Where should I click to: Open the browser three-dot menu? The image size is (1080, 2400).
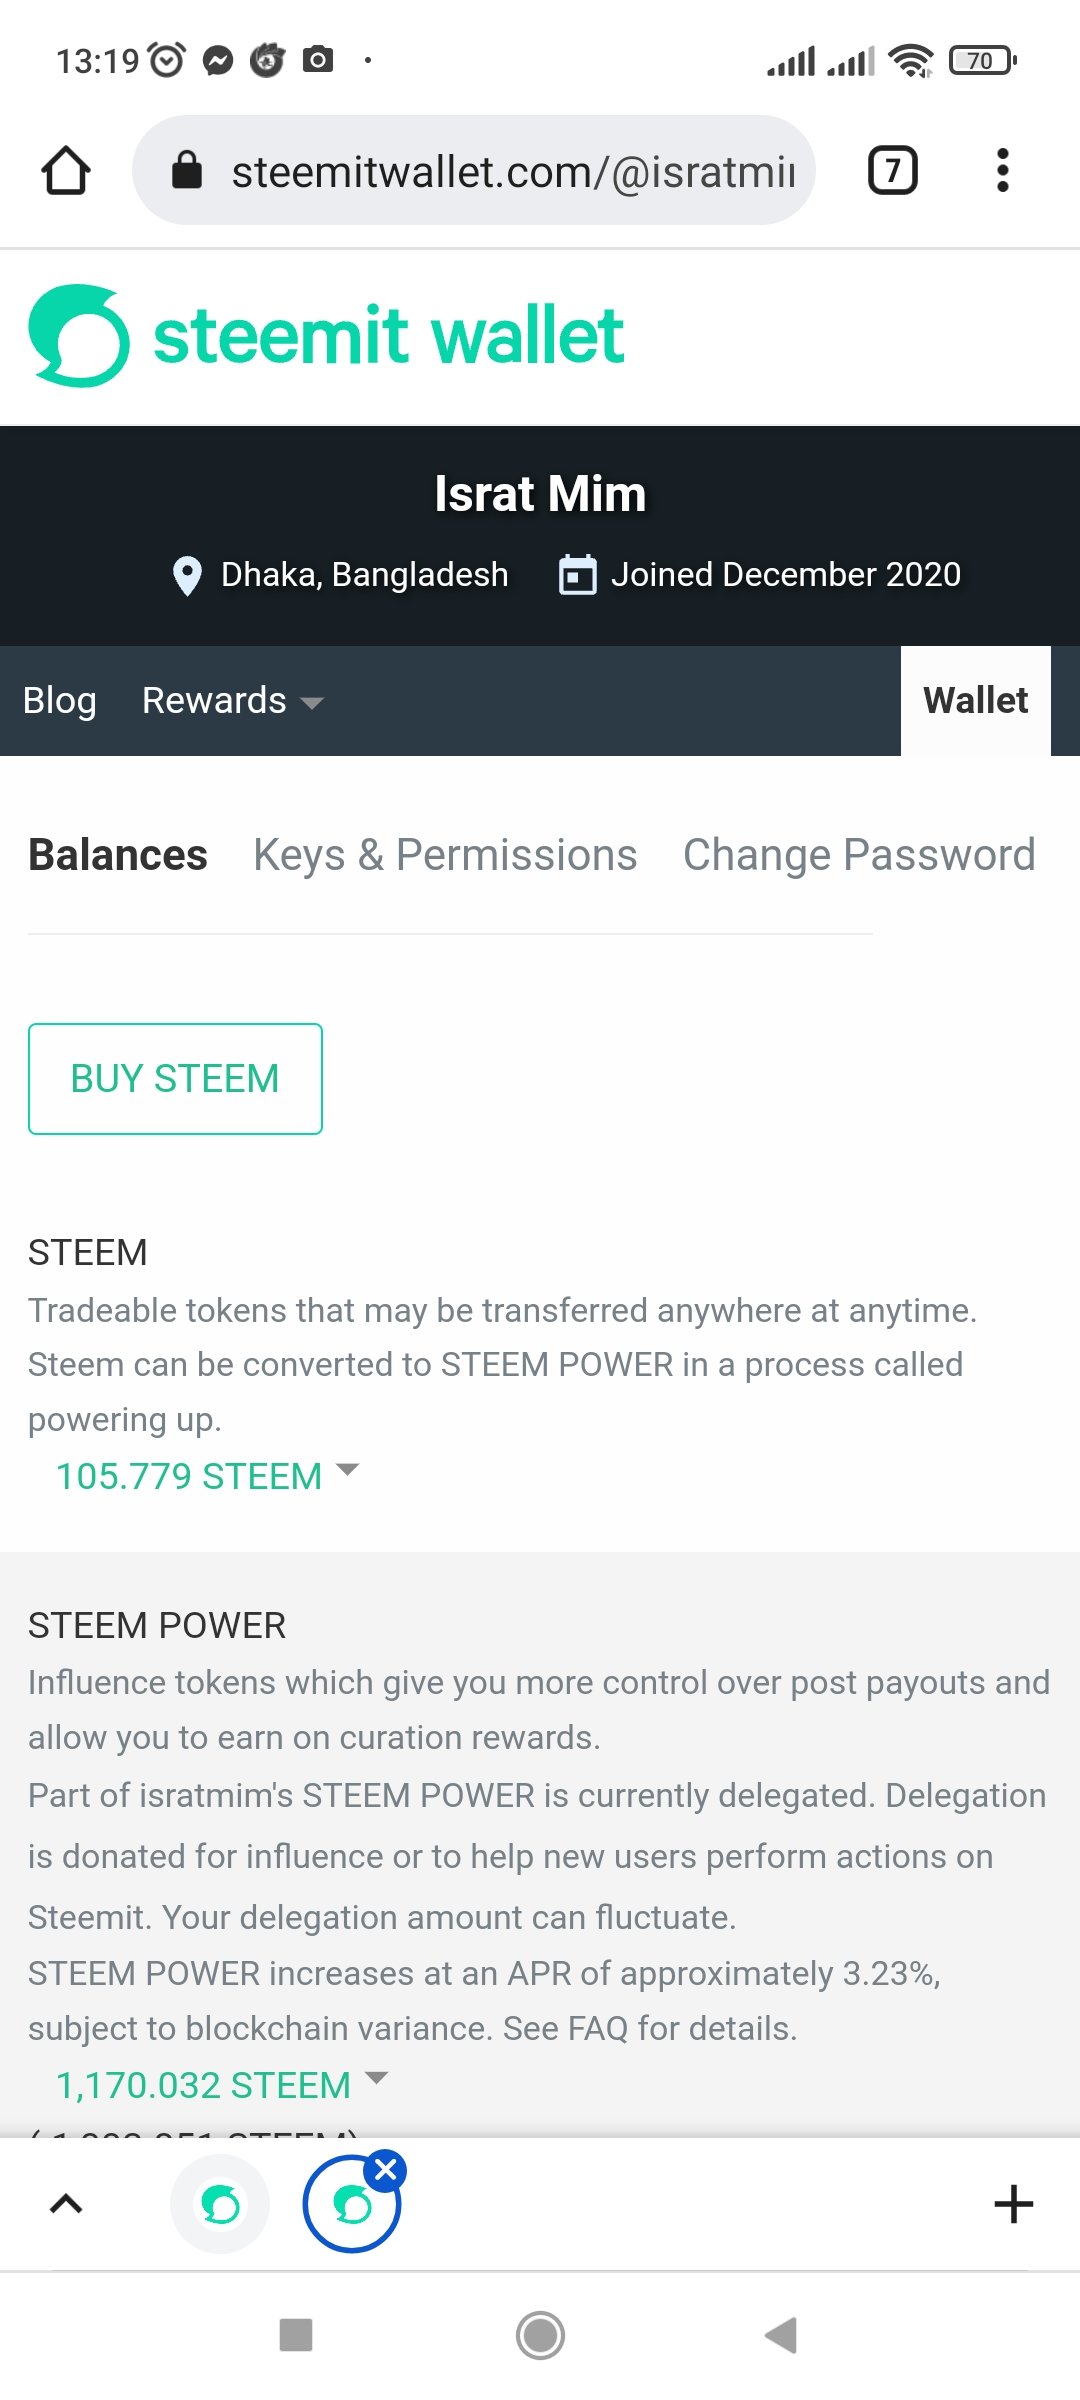[1002, 170]
